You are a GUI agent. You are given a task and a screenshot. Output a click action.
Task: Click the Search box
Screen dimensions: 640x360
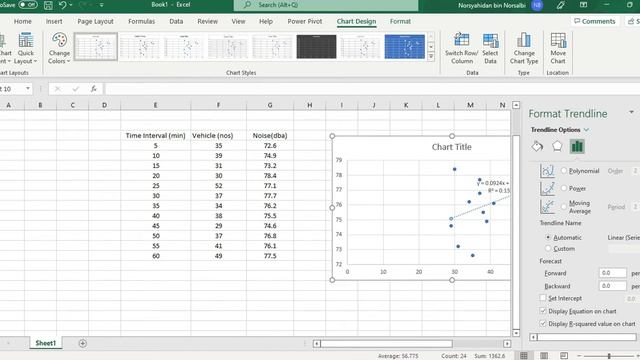(326, 5)
